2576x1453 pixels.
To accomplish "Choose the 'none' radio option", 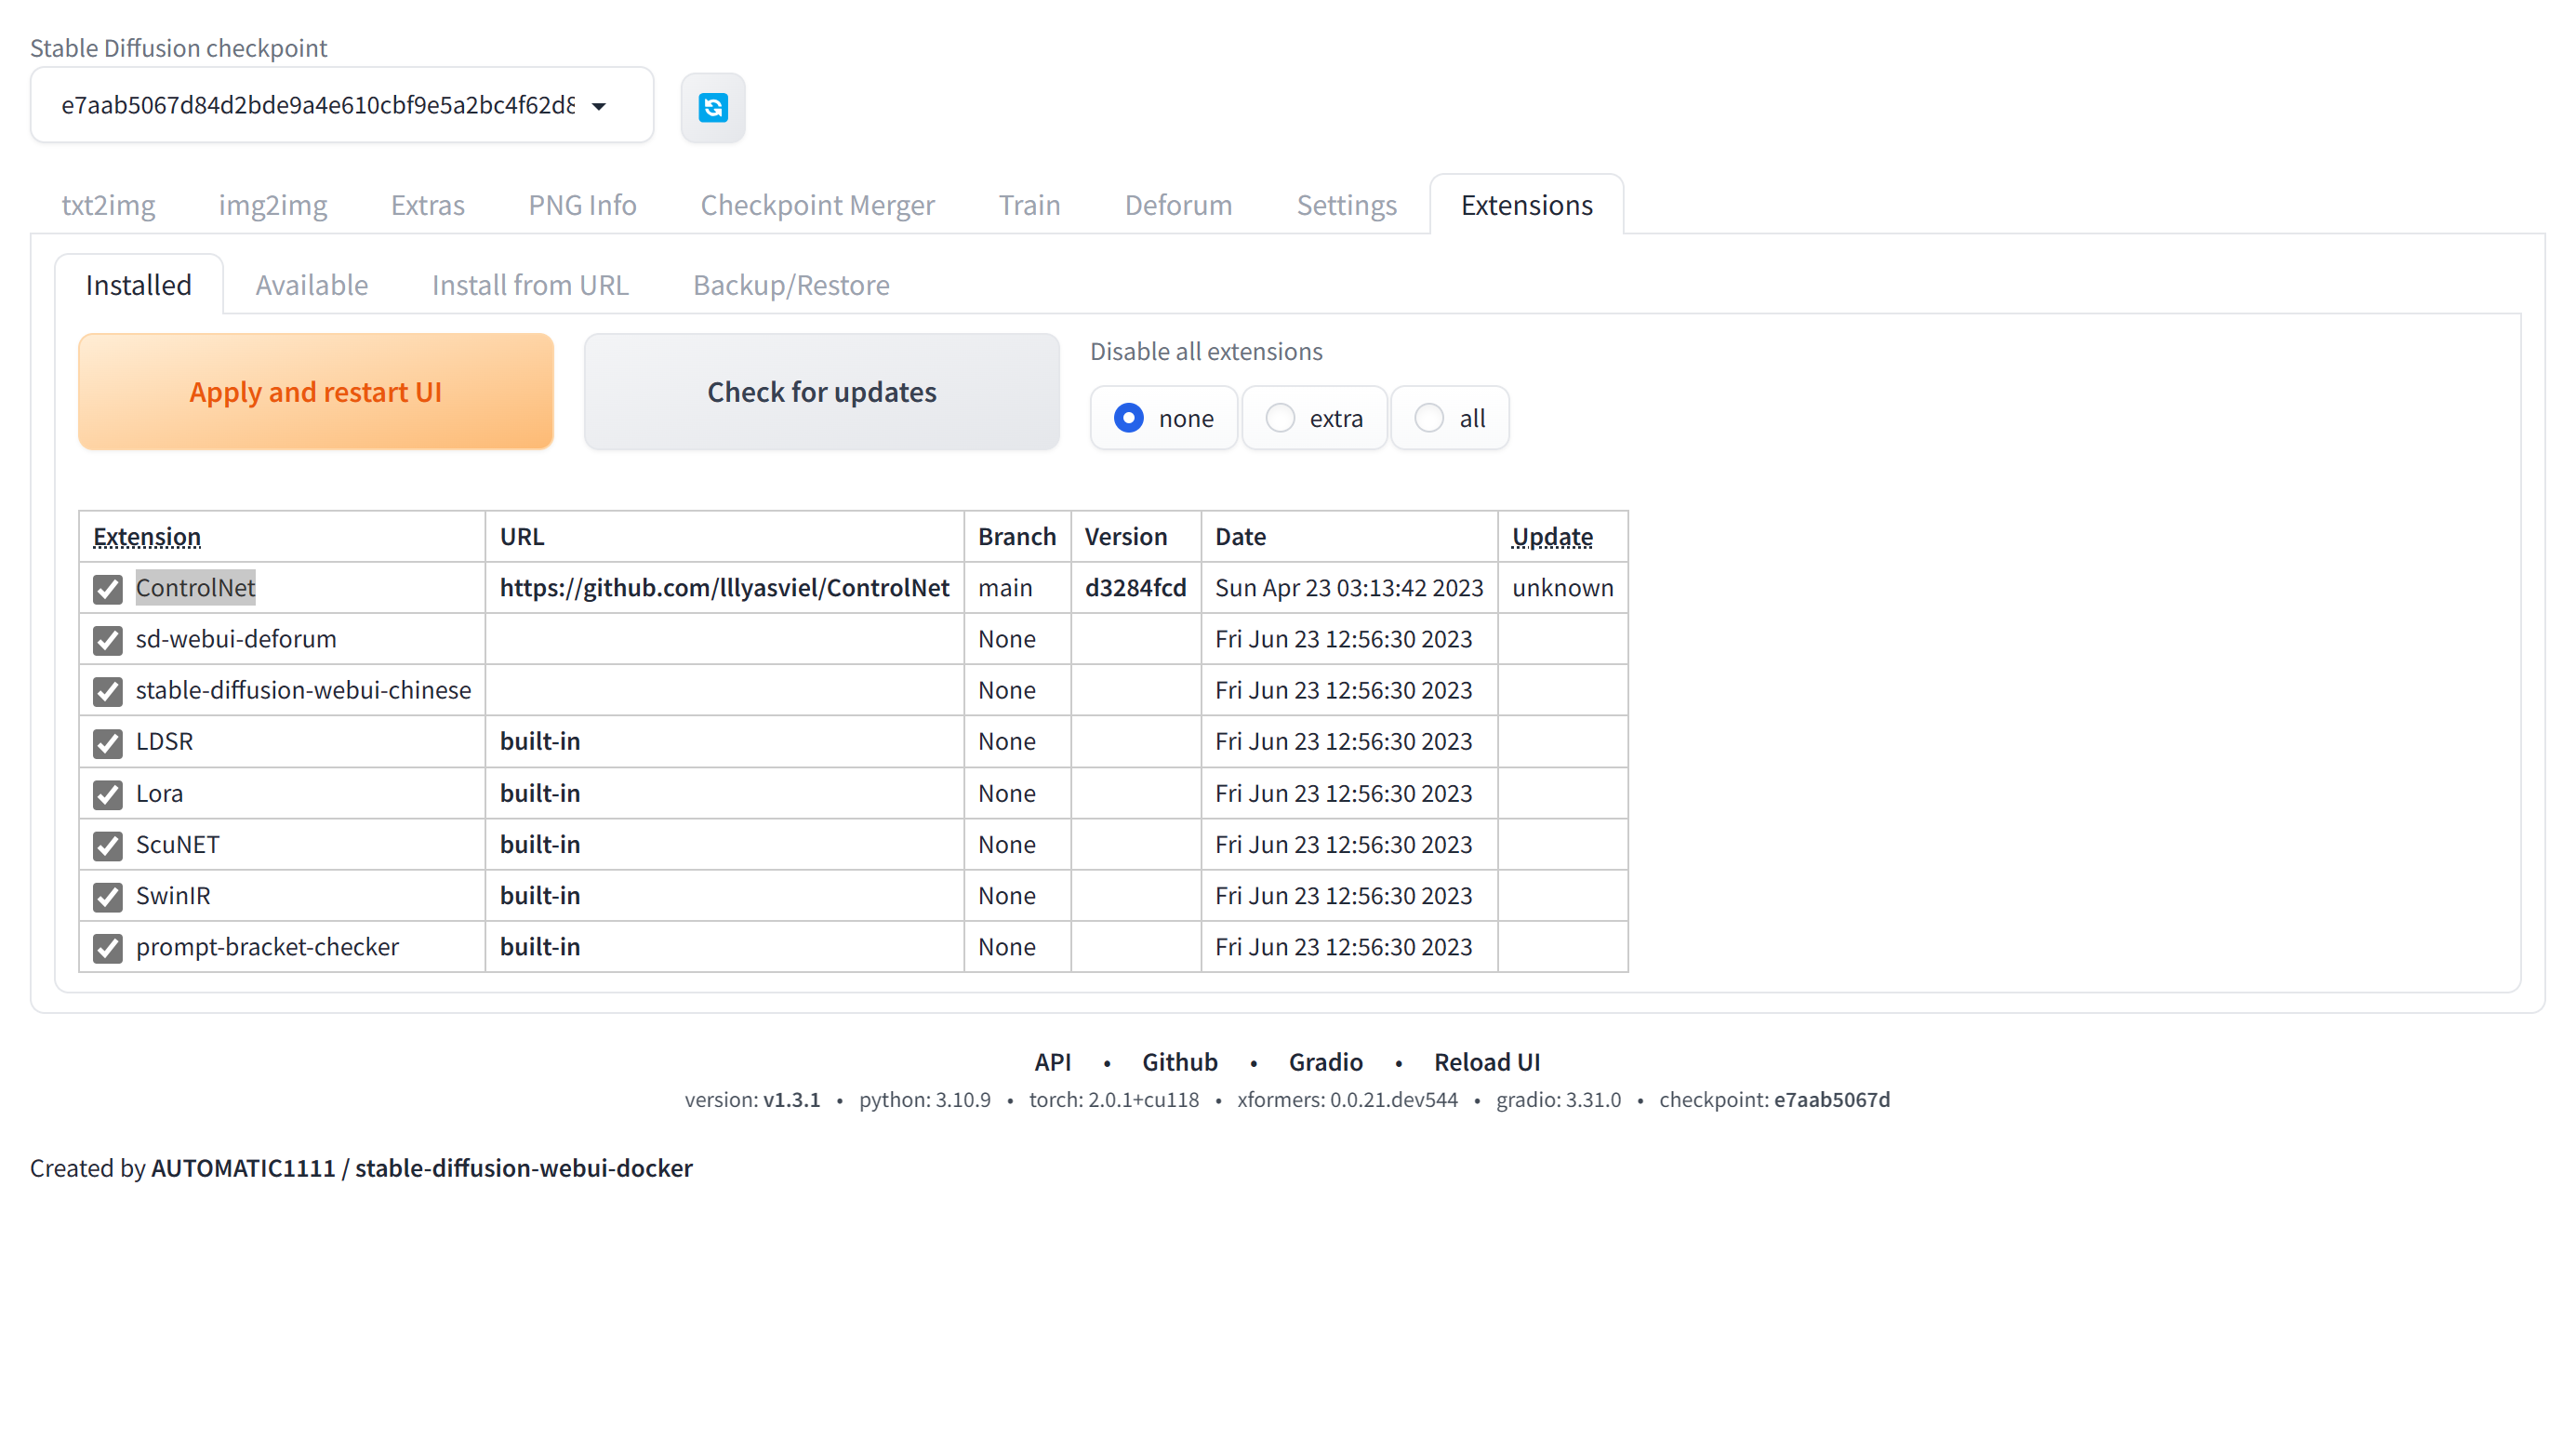I will coord(1129,418).
